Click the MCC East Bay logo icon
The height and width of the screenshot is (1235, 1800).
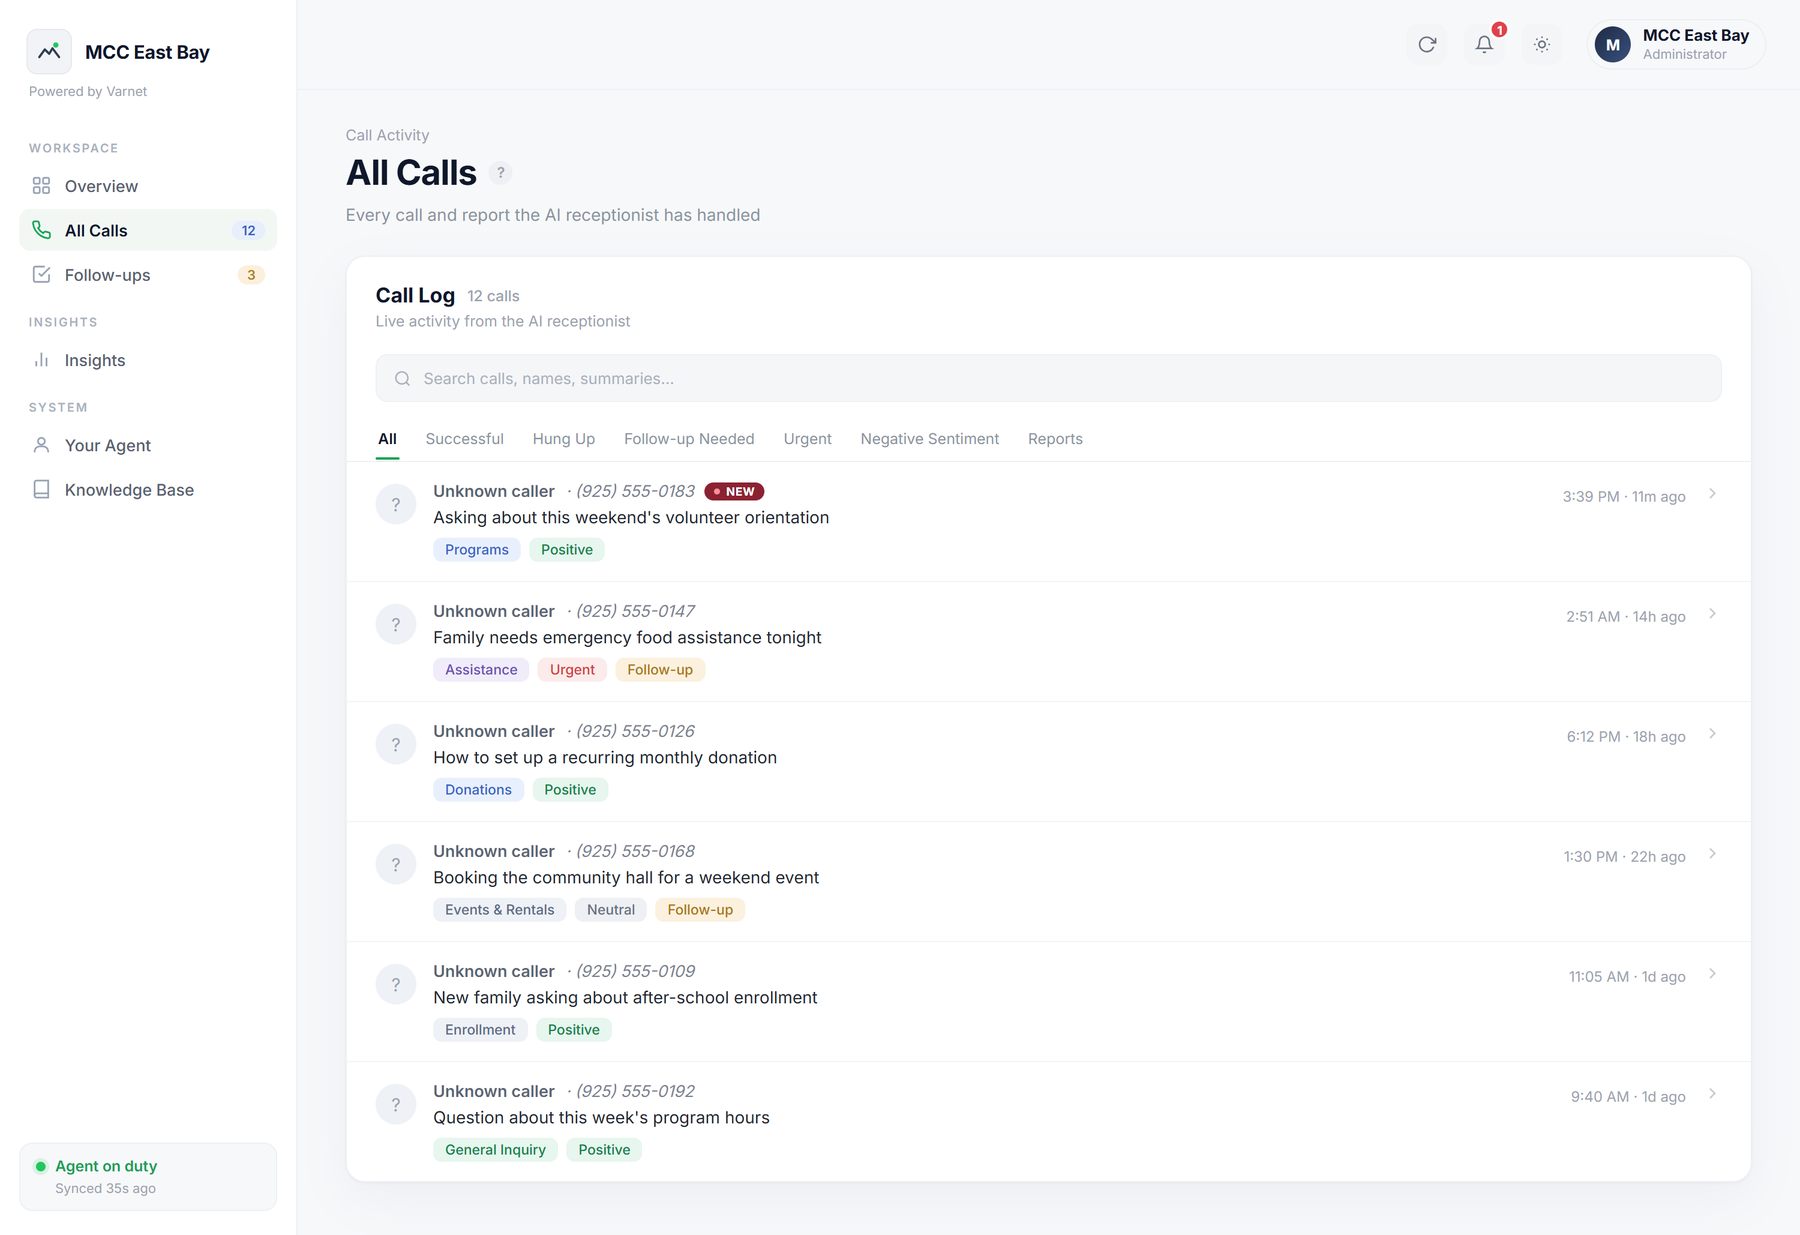click(x=49, y=52)
